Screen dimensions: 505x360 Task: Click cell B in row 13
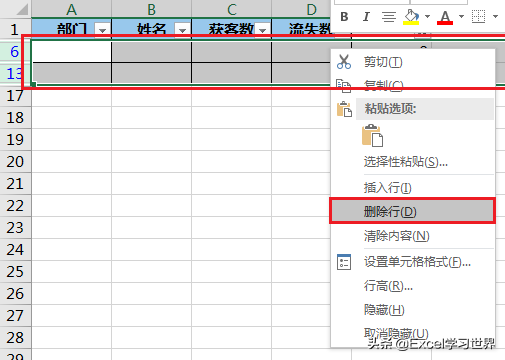[x=151, y=73]
